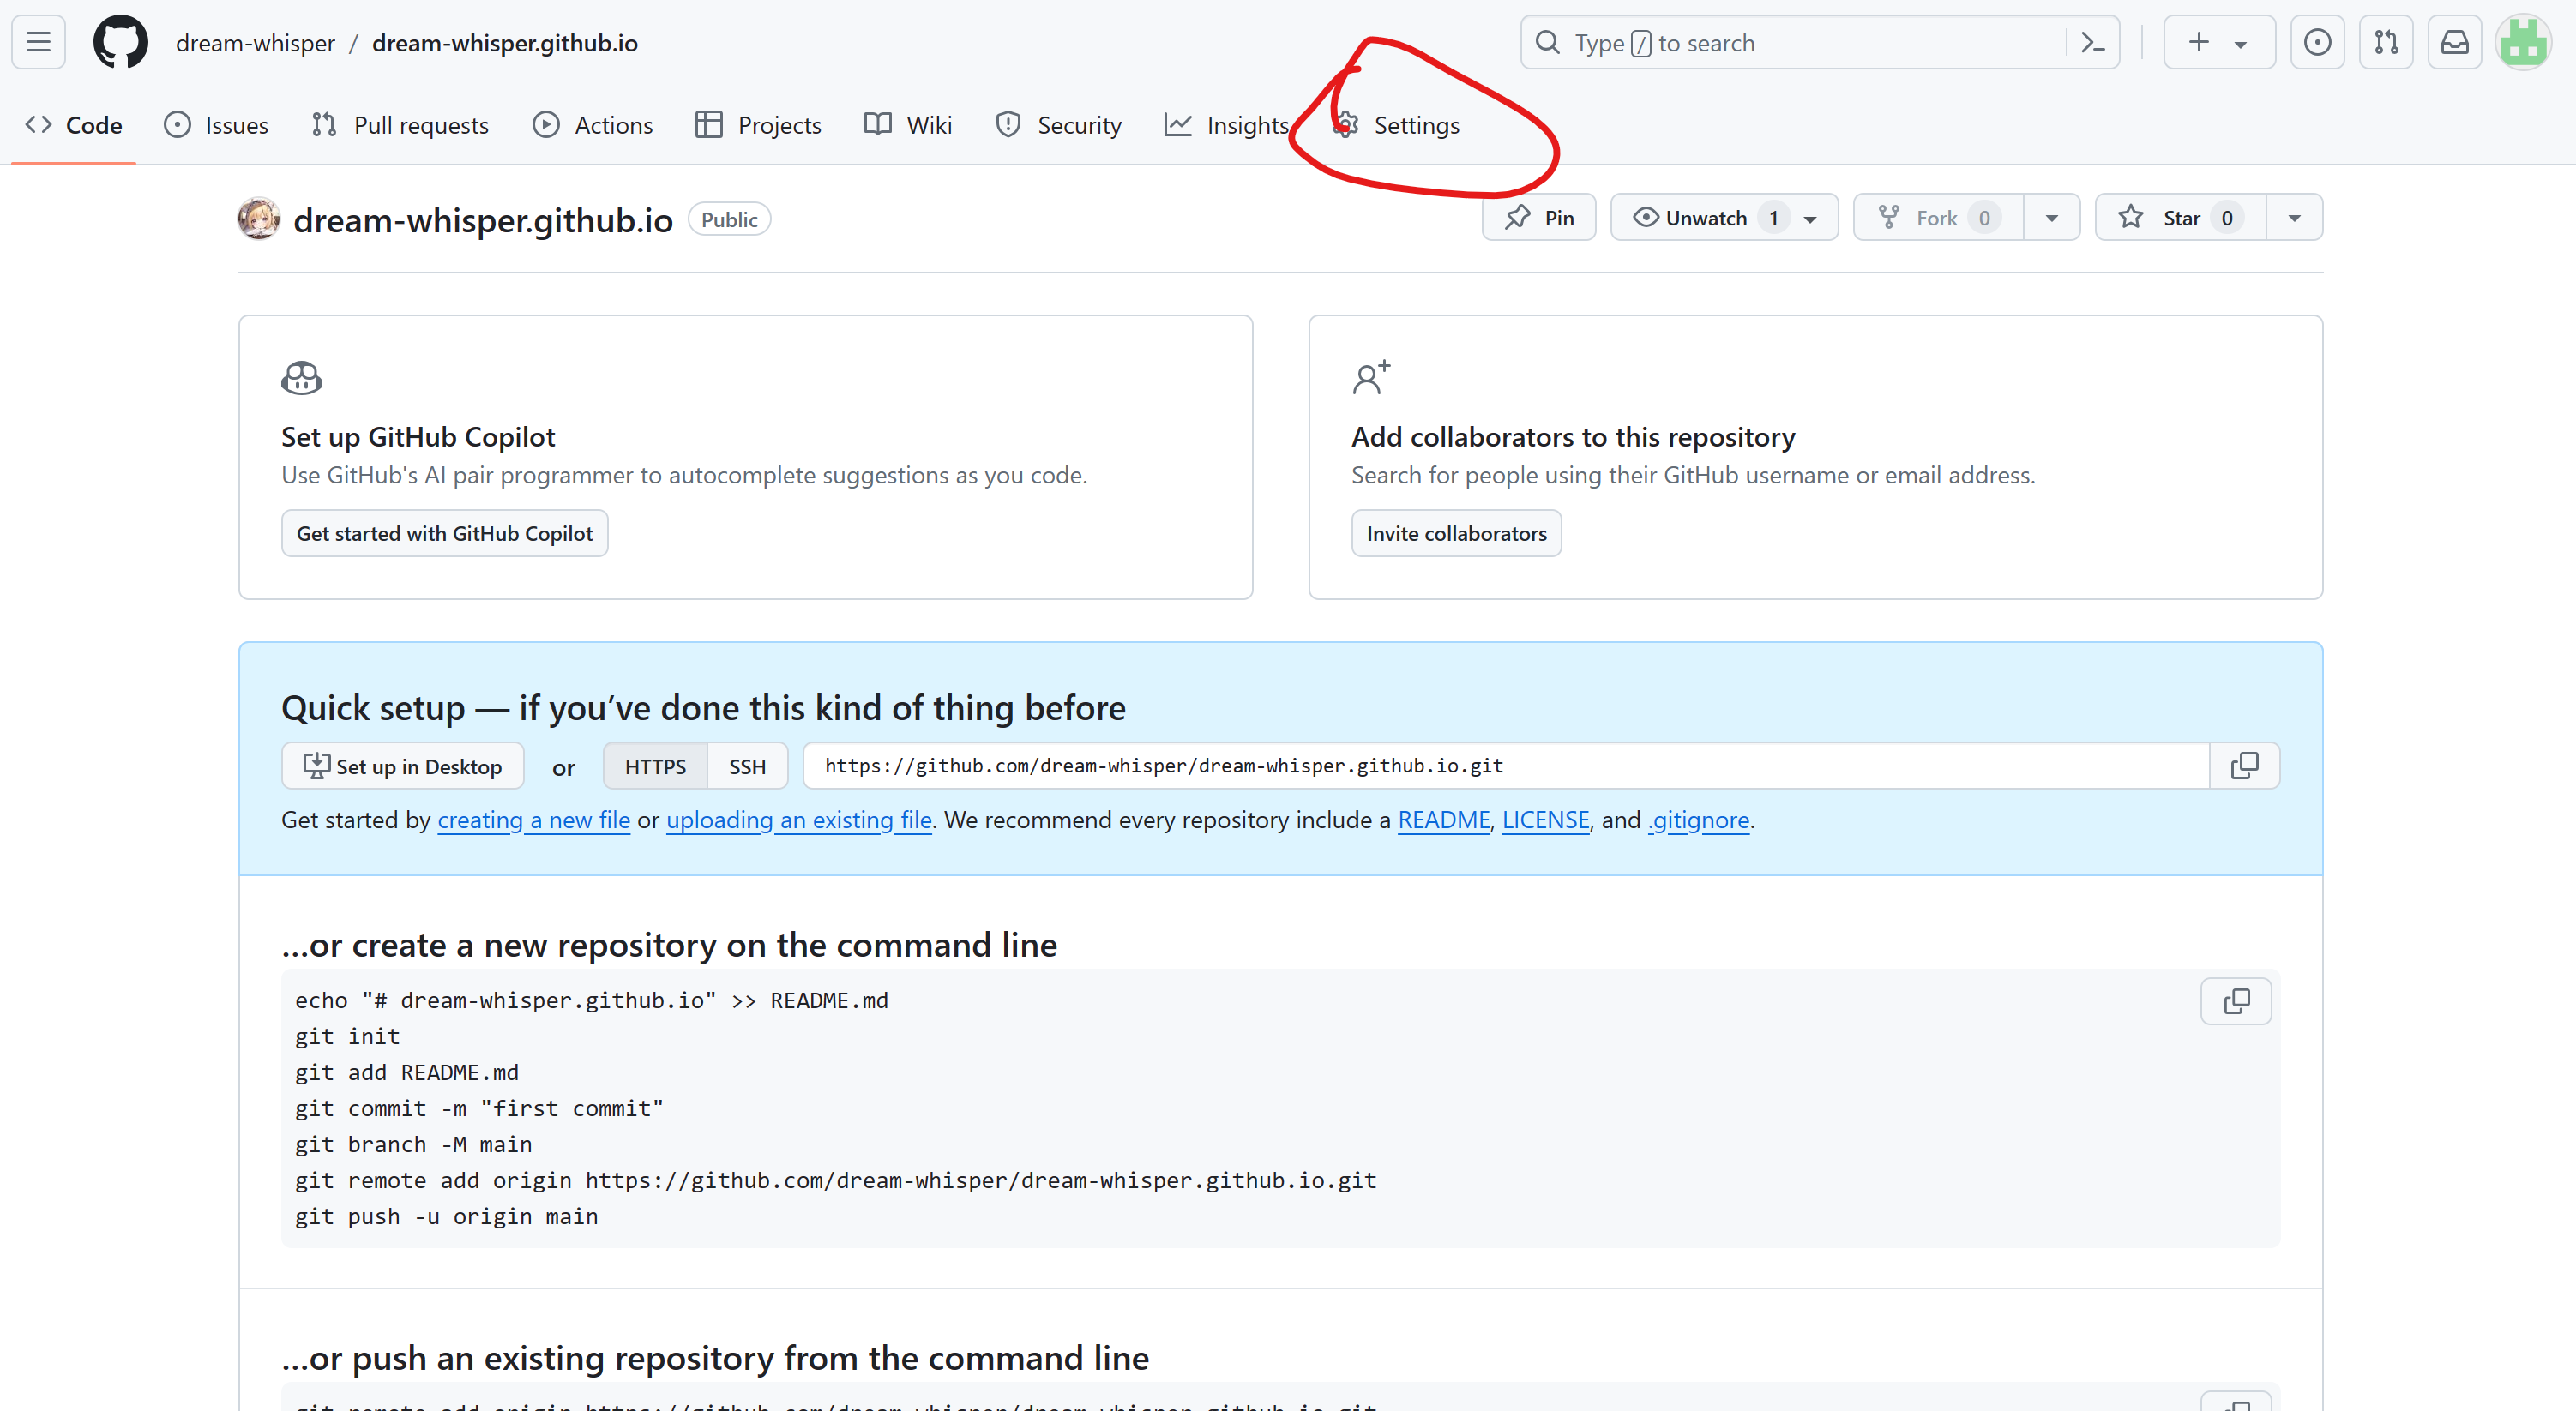Viewport: 2576px width, 1411px height.
Task: Open the issues icon in header
Action: coord(2317,42)
